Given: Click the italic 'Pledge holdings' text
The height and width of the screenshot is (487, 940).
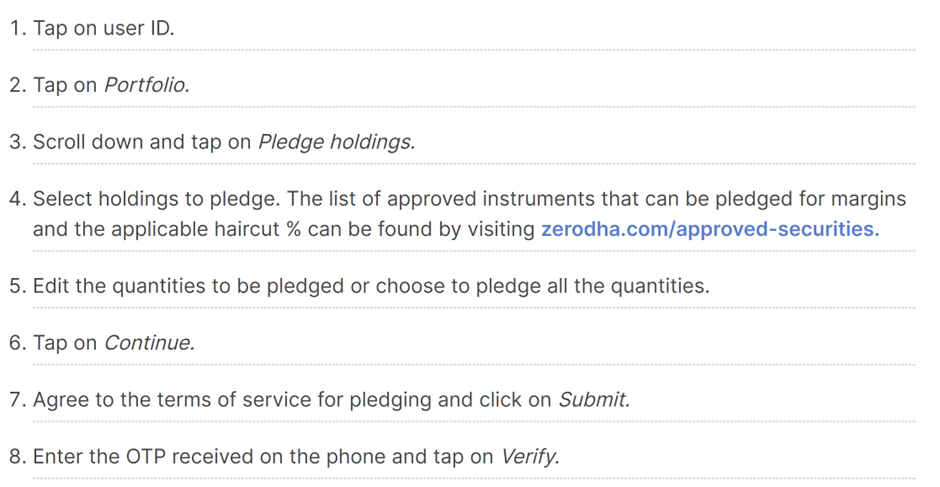Looking at the screenshot, I should point(336,142).
